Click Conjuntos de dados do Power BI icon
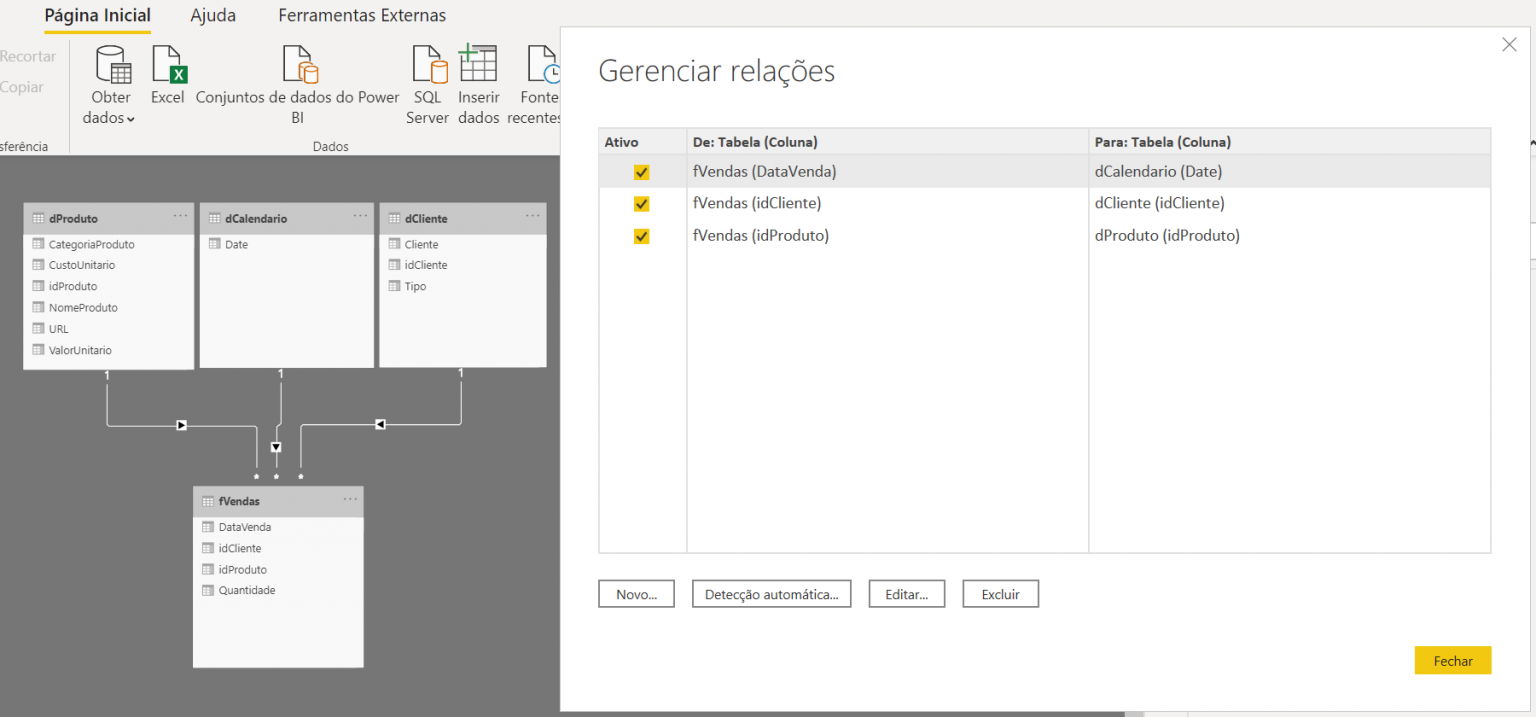The width and height of the screenshot is (1536, 717). (299, 64)
